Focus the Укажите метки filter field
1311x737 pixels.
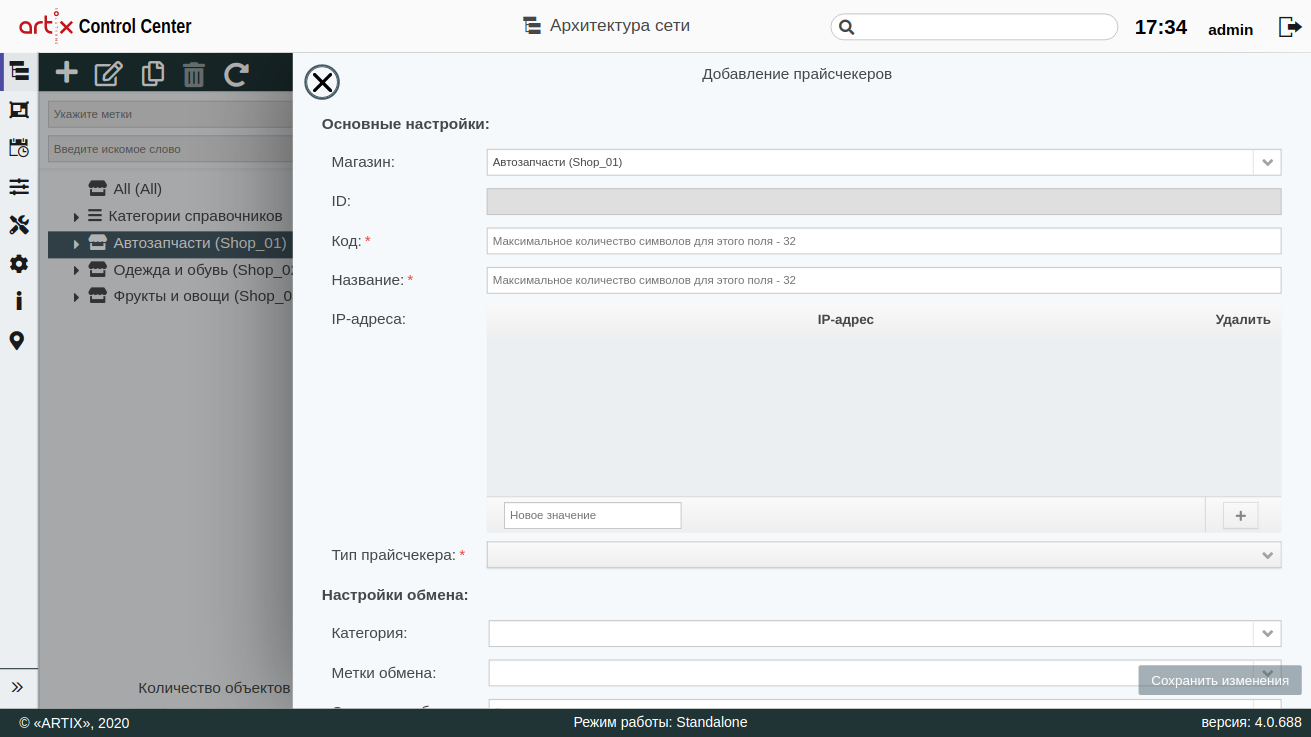pos(170,114)
